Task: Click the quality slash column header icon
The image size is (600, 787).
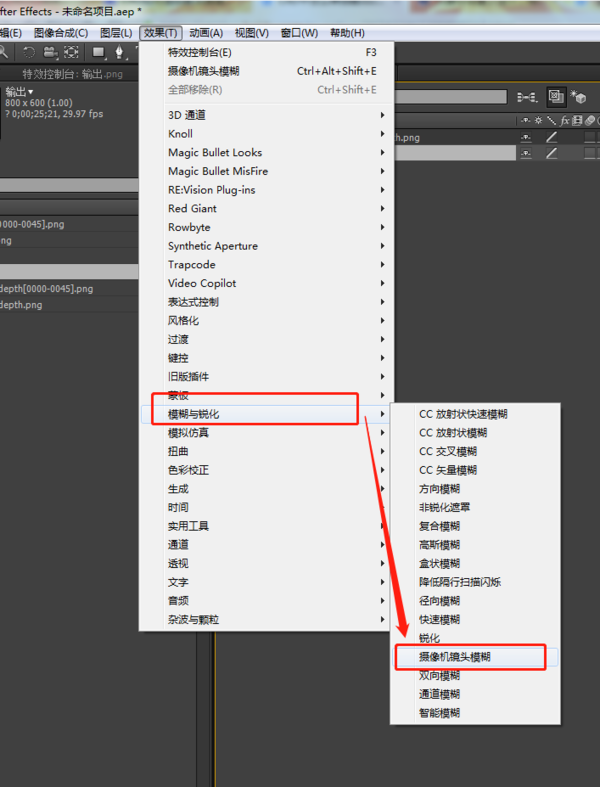Action: pyautogui.click(x=551, y=120)
